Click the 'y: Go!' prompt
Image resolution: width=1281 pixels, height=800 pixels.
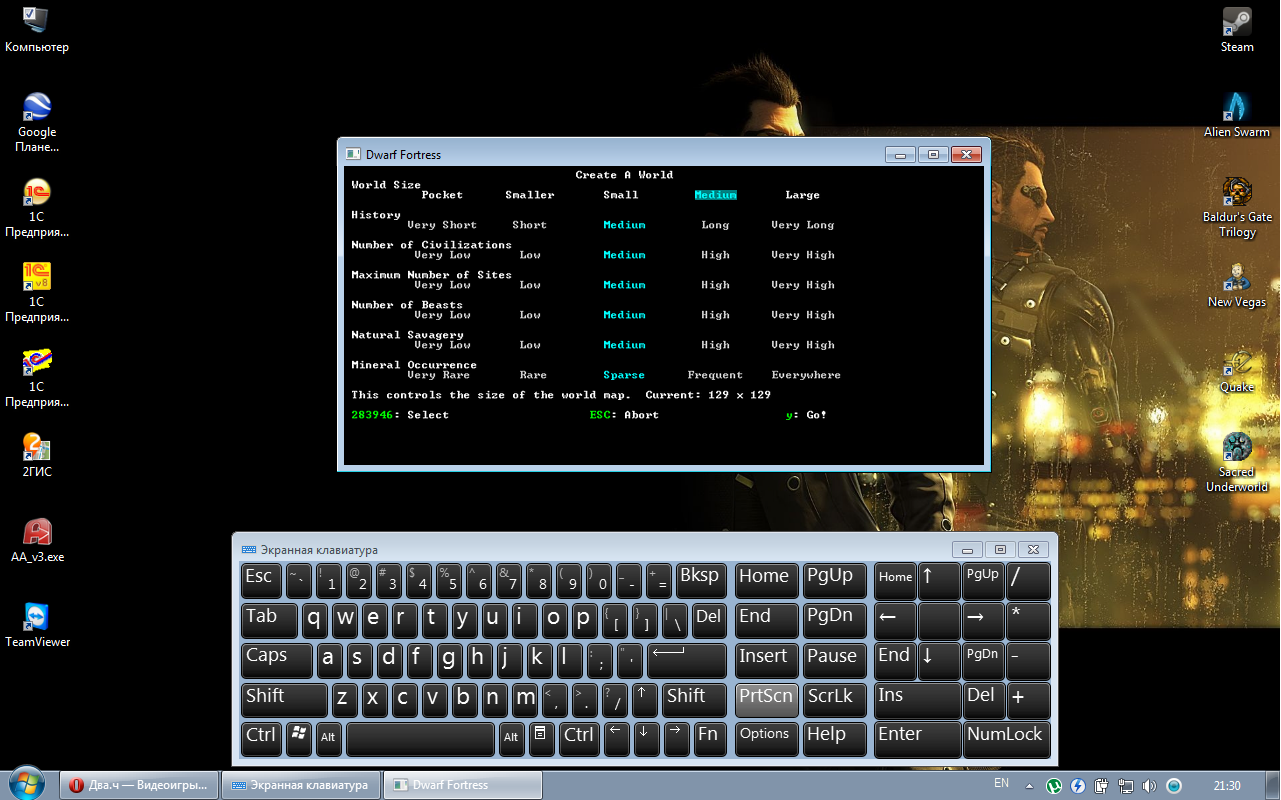pos(807,415)
